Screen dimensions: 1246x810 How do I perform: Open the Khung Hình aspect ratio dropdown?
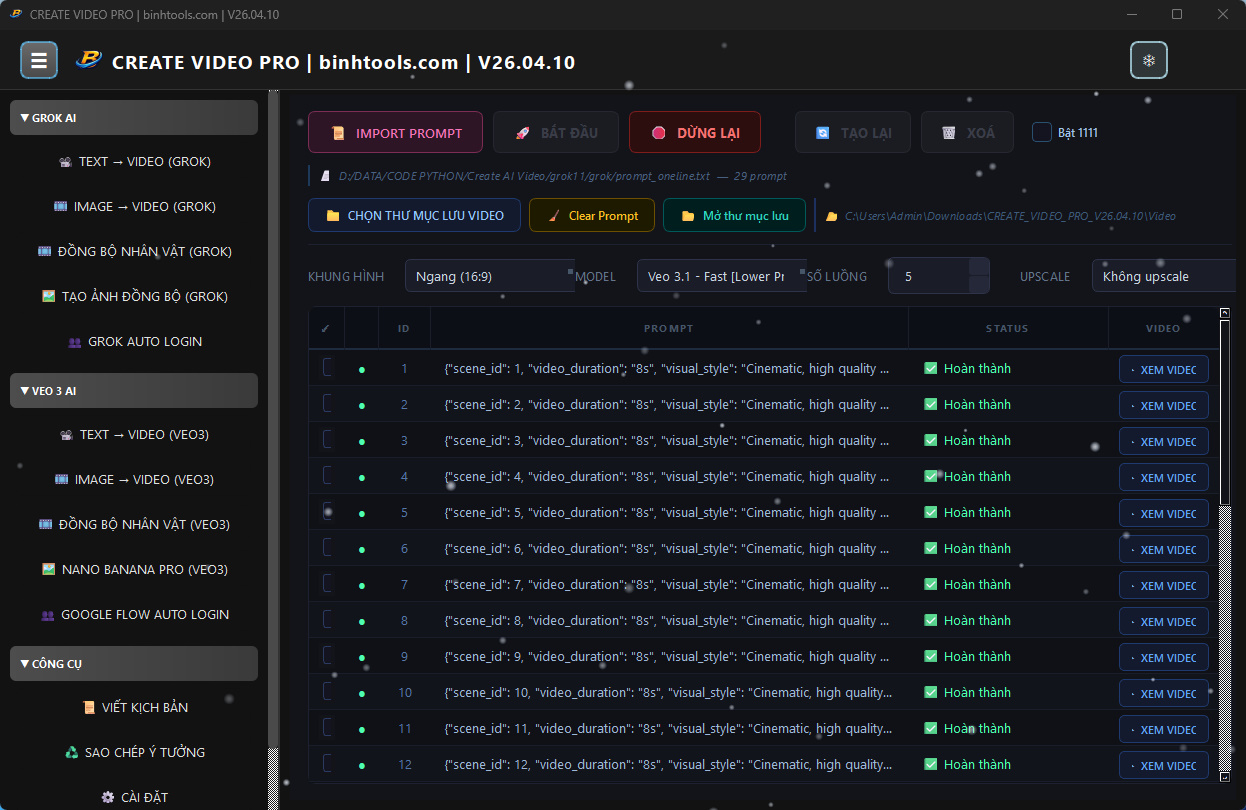(x=489, y=277)
